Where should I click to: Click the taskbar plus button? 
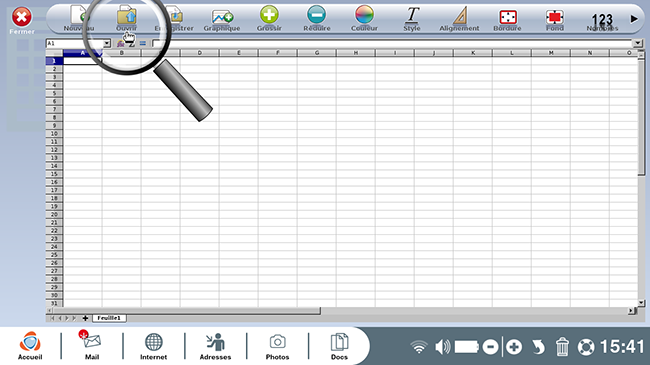[x=514, y=347]
